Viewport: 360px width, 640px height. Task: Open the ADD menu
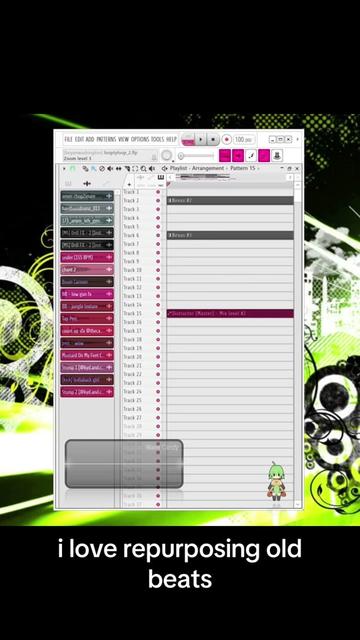click(x=90, y=139)
